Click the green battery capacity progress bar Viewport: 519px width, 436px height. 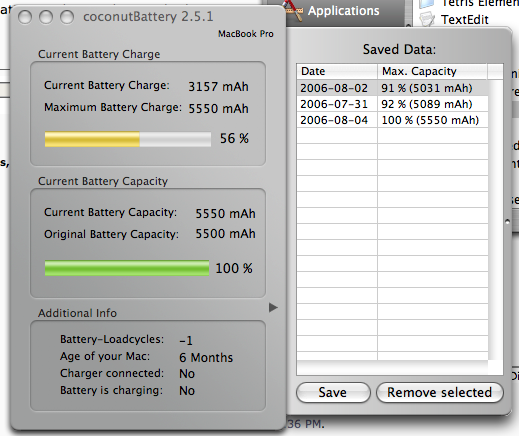tap(127, 268)
